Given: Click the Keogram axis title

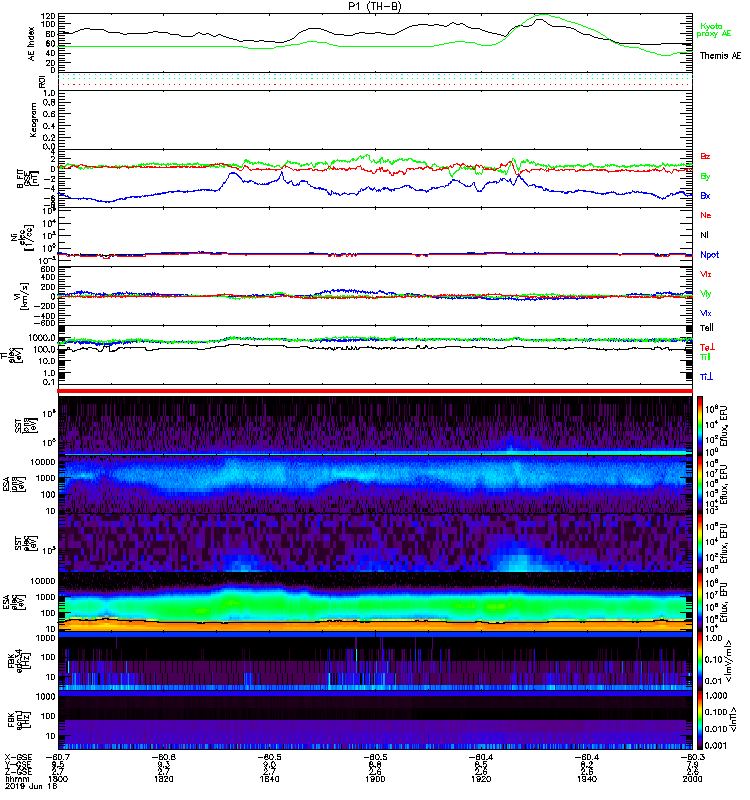Looking at the screenshot, I should coord(33,120).
